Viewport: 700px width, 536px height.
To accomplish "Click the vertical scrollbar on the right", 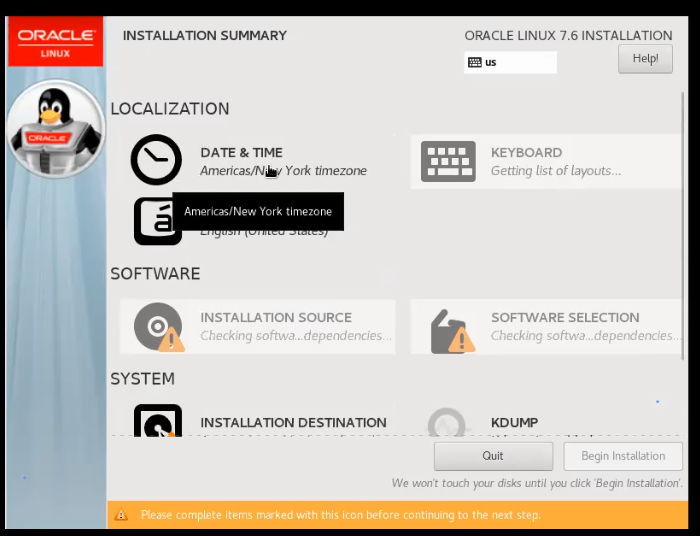I will 682,225.
